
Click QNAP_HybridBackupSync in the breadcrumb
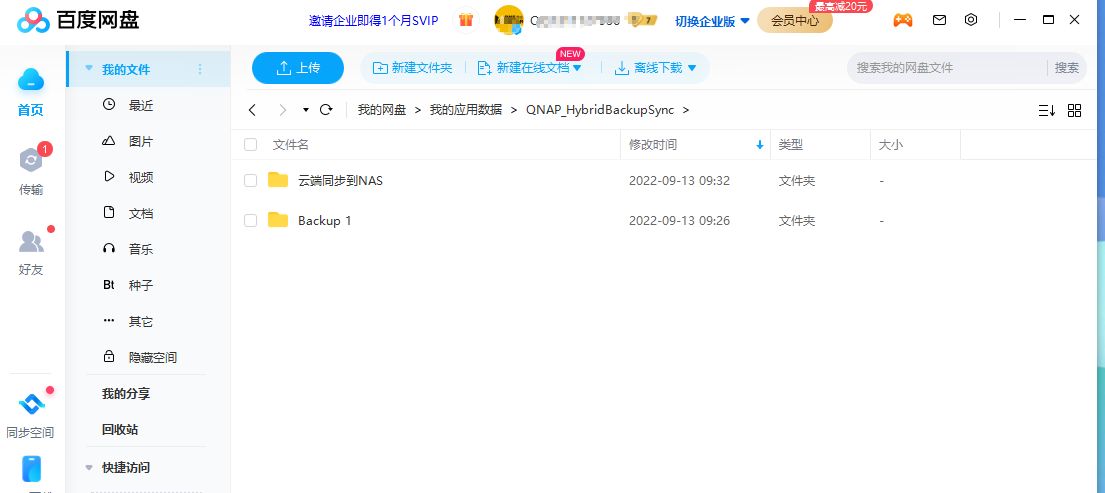tap(600, 110)
